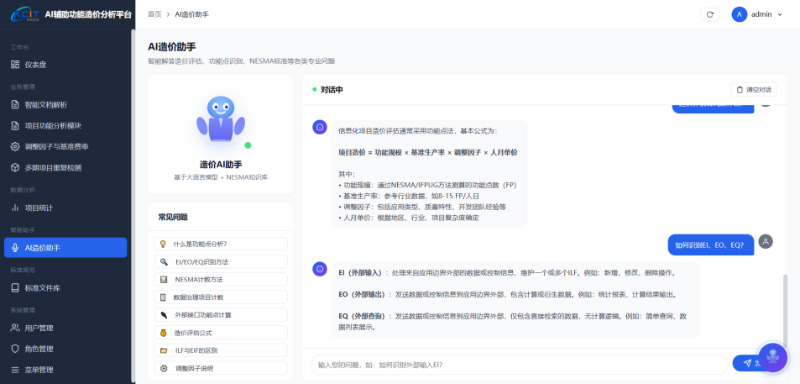Image resolution: width=800 pixels, height=384 pixels.
Task: Click the gear icon for 调整因子说明
Action: [163, 368]
